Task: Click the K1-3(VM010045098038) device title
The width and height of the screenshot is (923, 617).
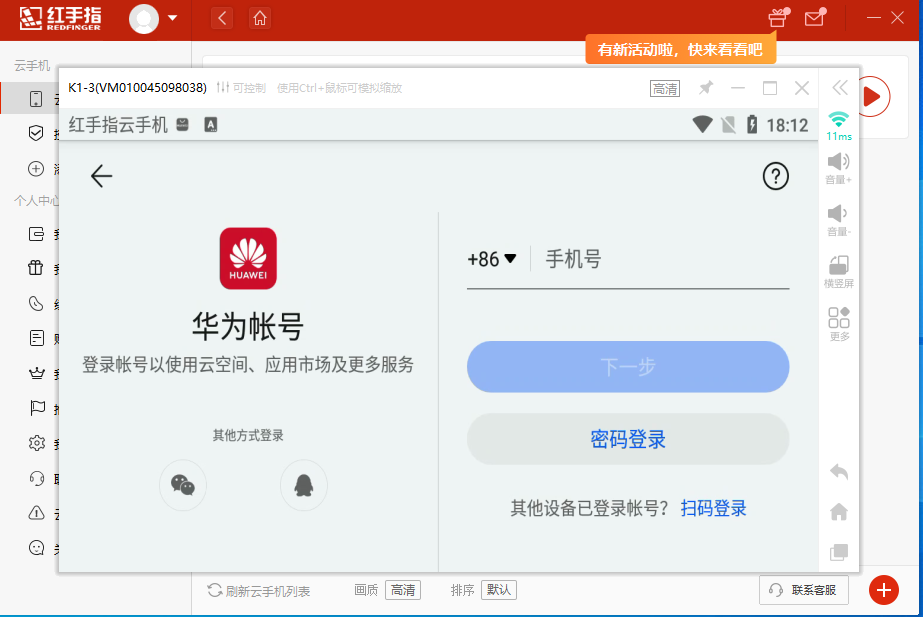Action: (x=137, y=88)
